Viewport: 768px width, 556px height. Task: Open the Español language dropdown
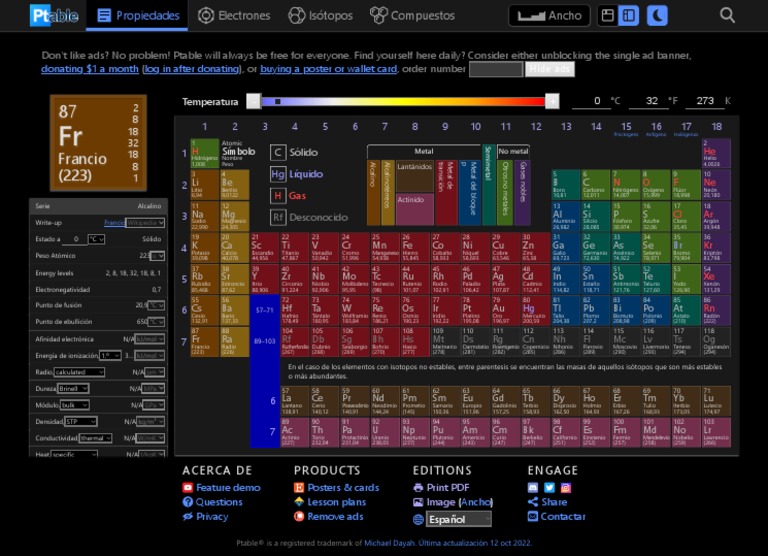[459, 519]
